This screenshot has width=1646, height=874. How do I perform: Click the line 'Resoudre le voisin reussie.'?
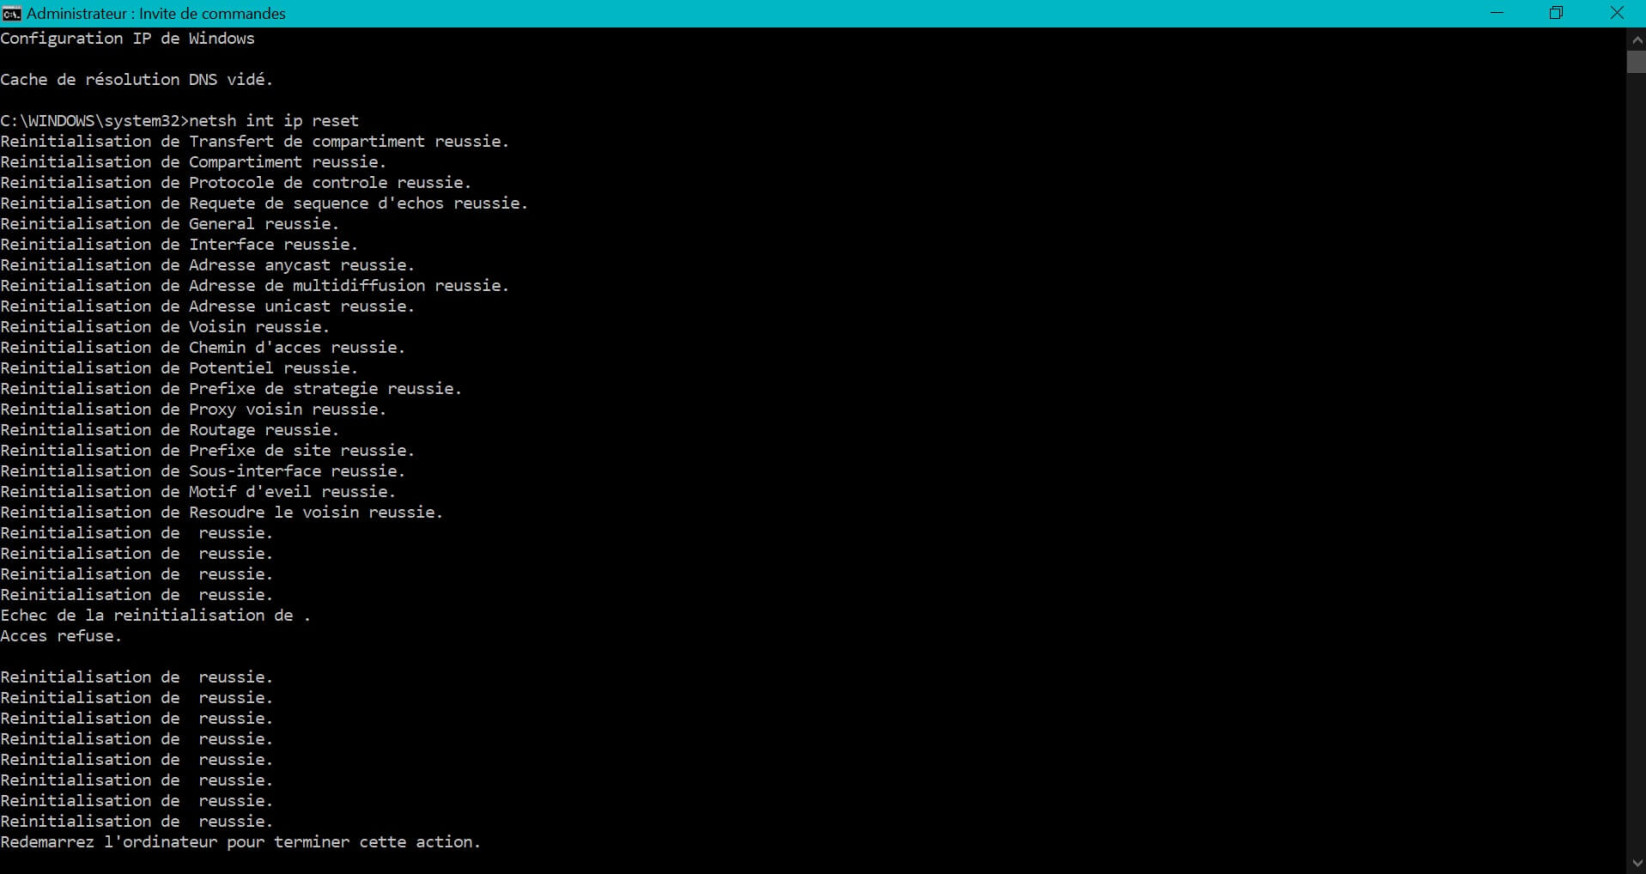[316, 512]
